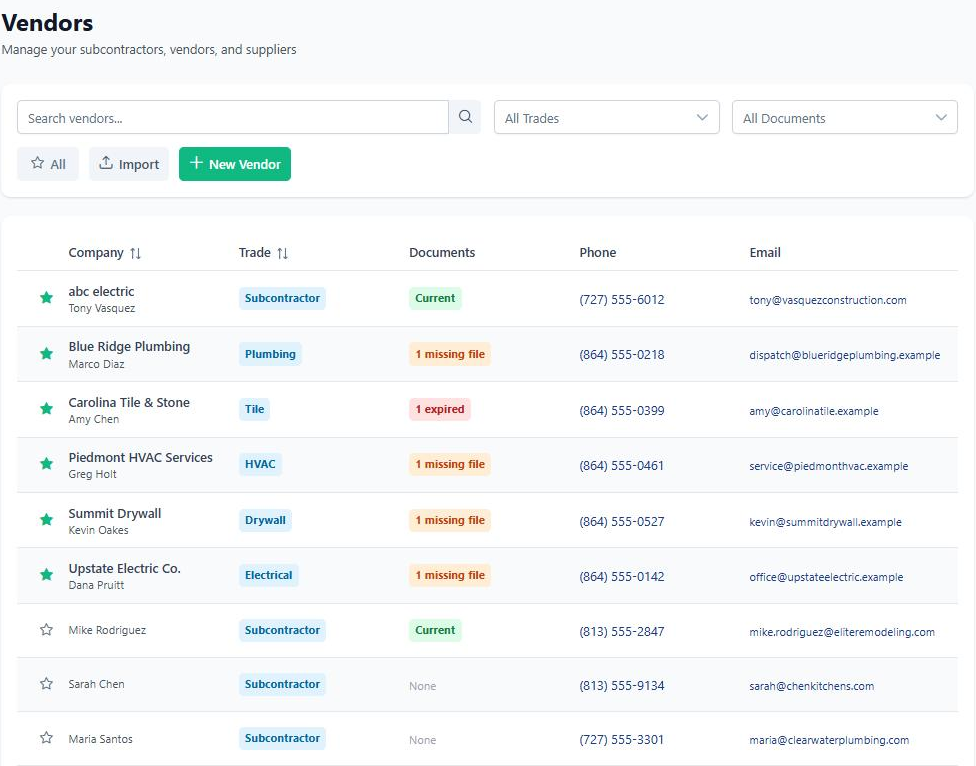Click abc electric's Subcontractor badge

[x=282, y=298]
